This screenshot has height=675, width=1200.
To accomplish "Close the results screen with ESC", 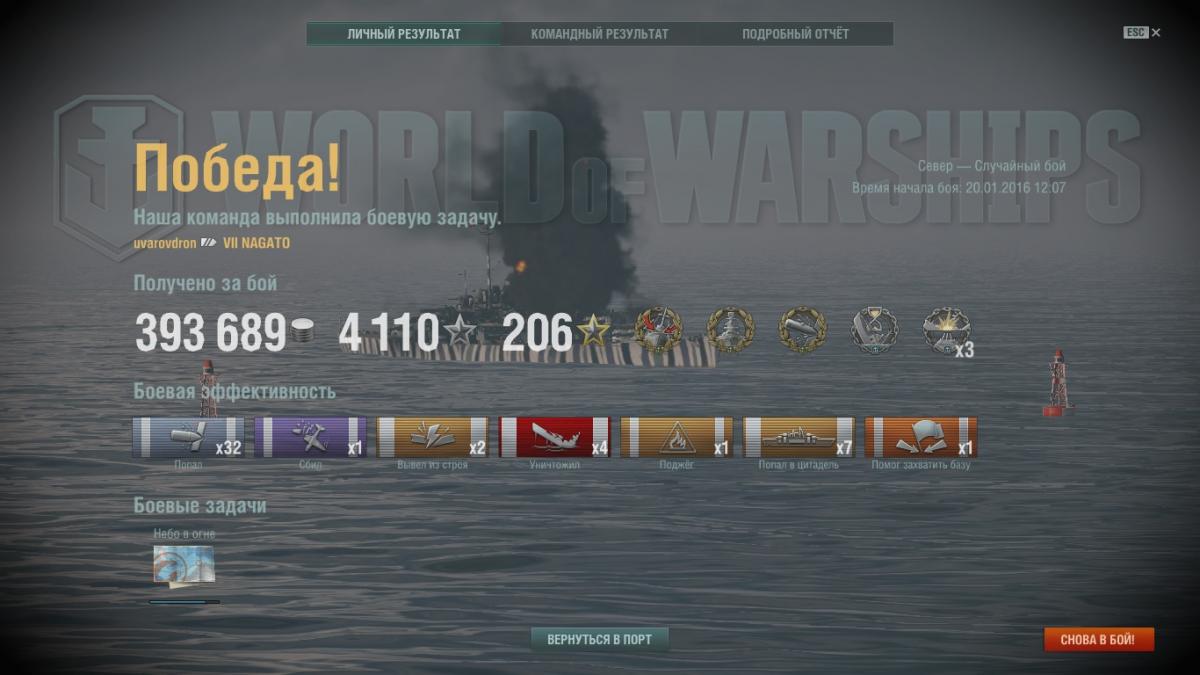I will click(x=1141, y=33).
